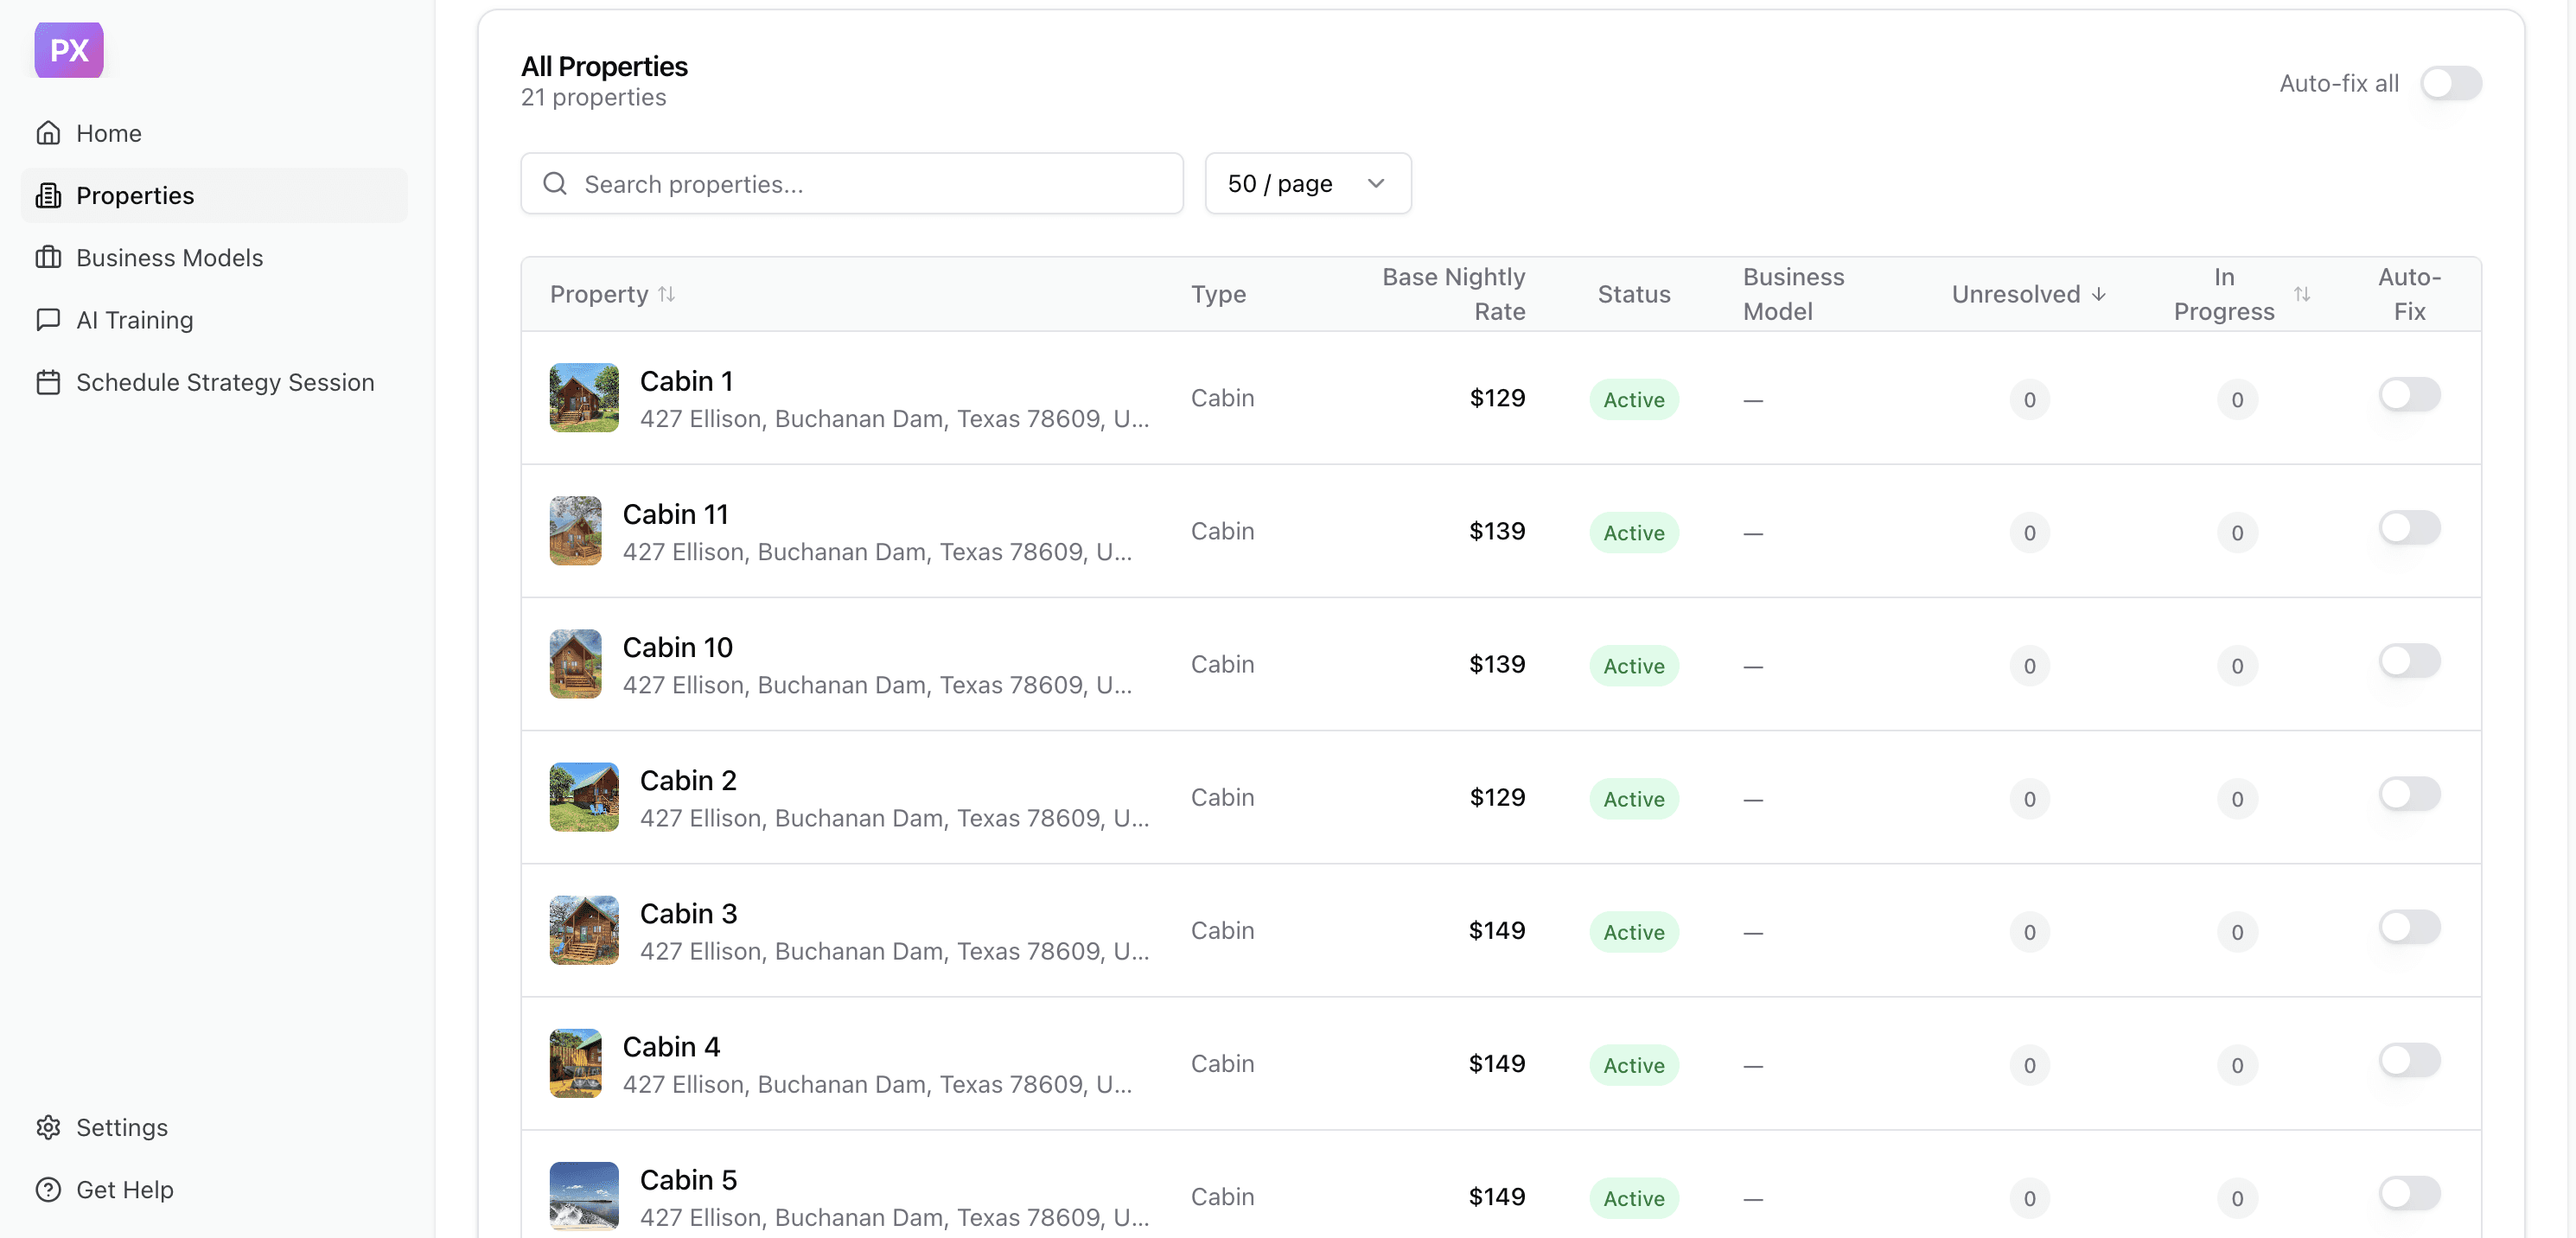Open the Properties sidebar item
This screenshot has height=1238, width=2576.
[x=135, y=195]
